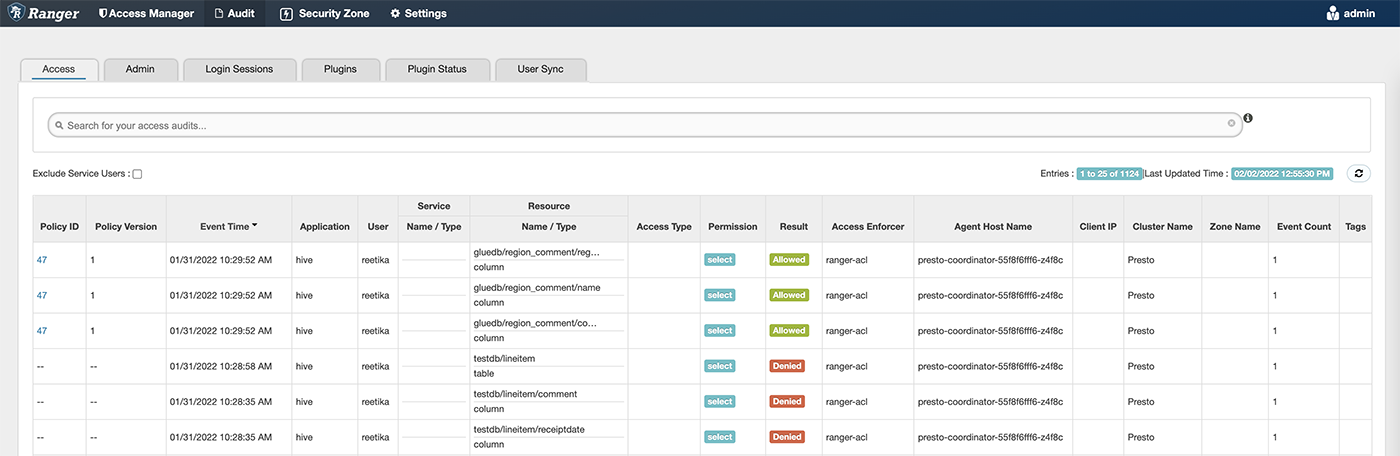Switch to the Admin tab
Screen dimensions: 1400x456
[x=140, y=69]
